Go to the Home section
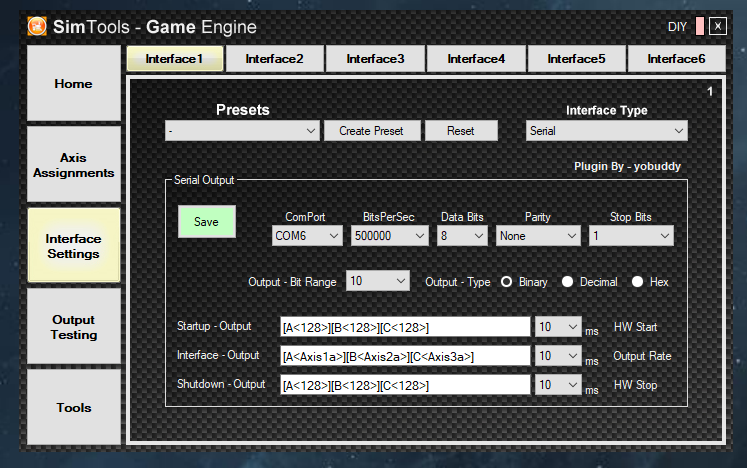The height and width of the screenshot is (468, 747). (74, 83)
